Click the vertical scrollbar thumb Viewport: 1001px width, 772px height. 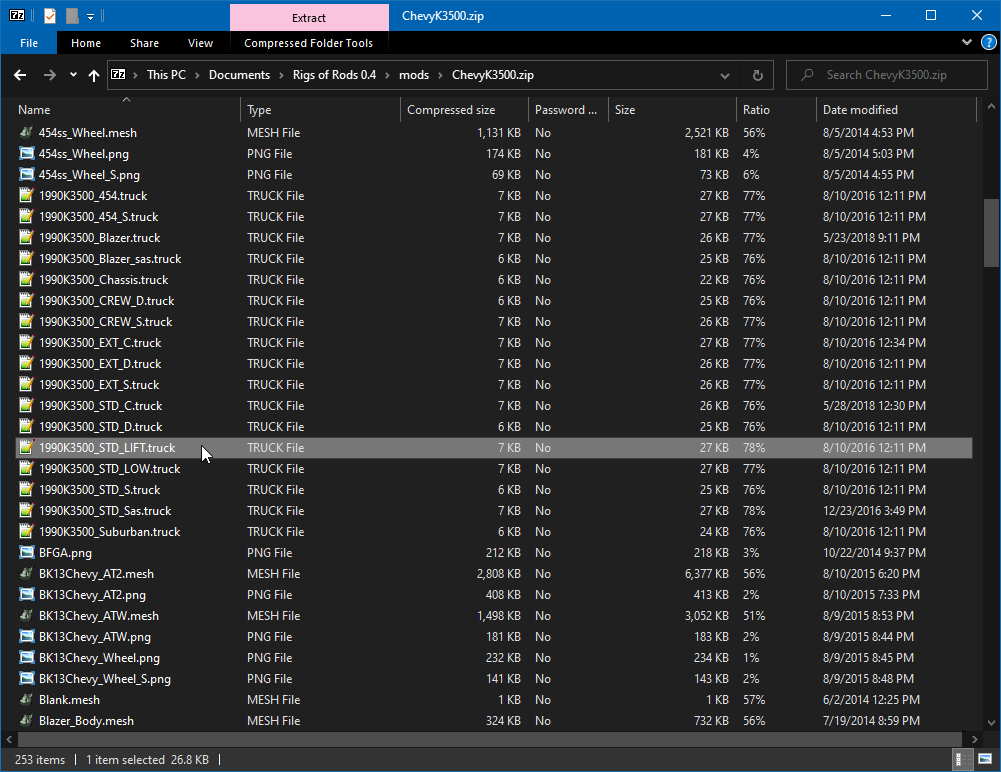991,233
